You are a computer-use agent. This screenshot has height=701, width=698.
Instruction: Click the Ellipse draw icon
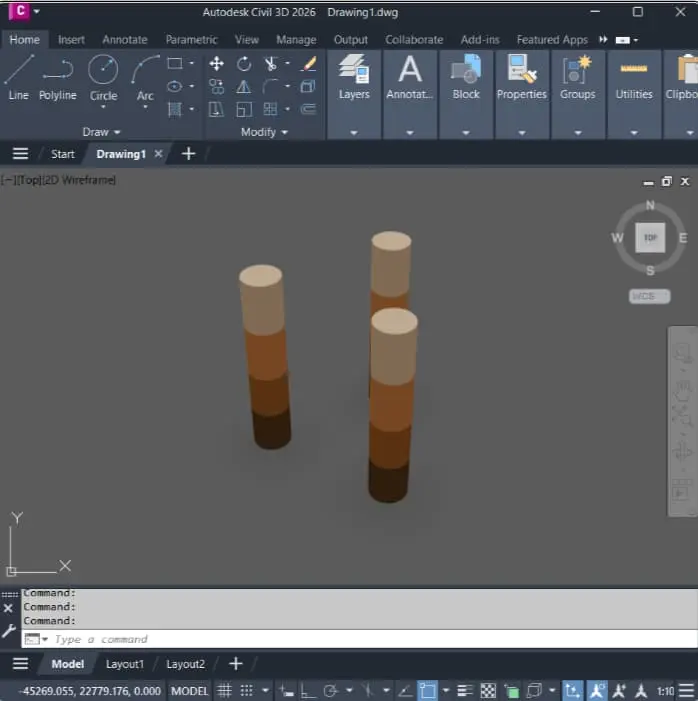[x=175, y=86]
